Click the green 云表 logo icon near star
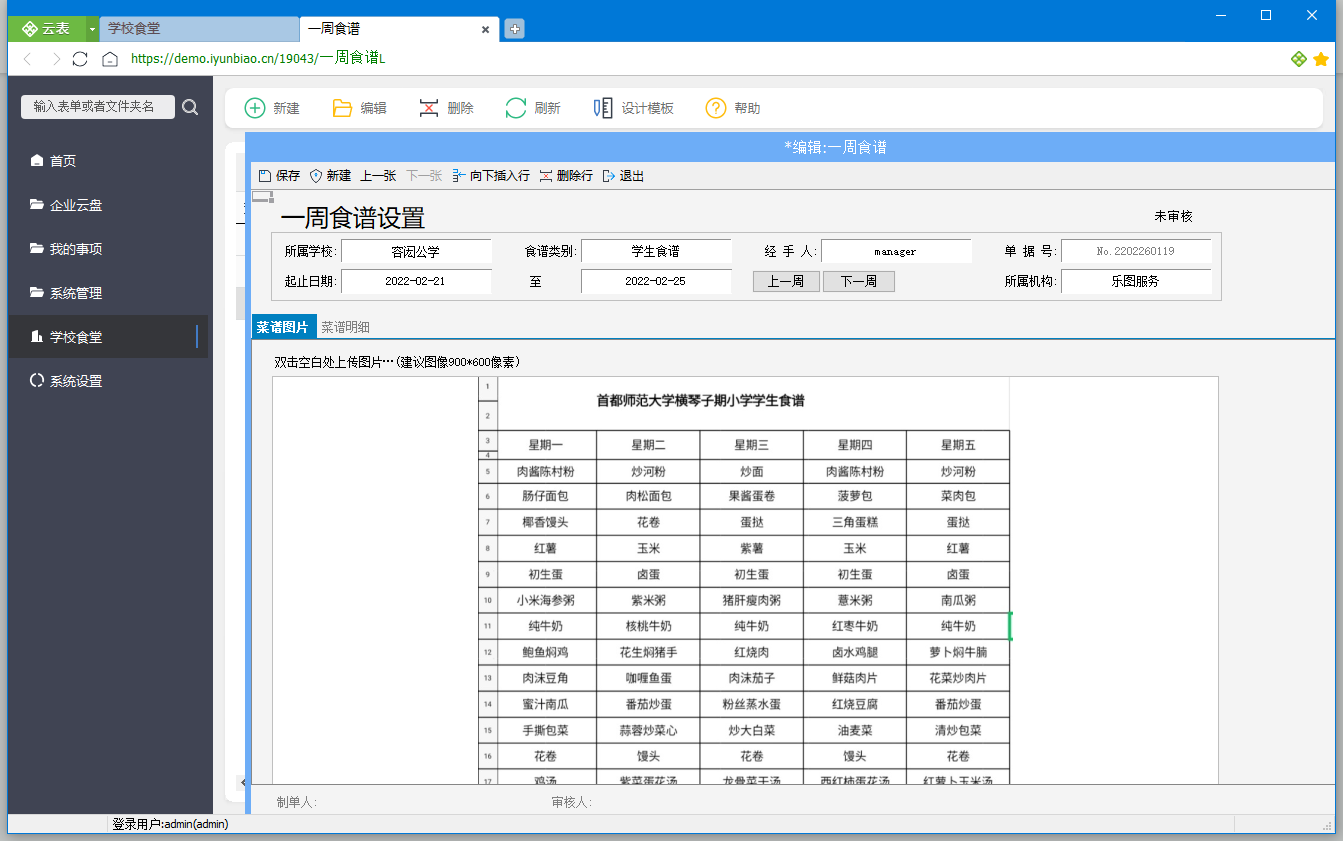 point(1299,59)
